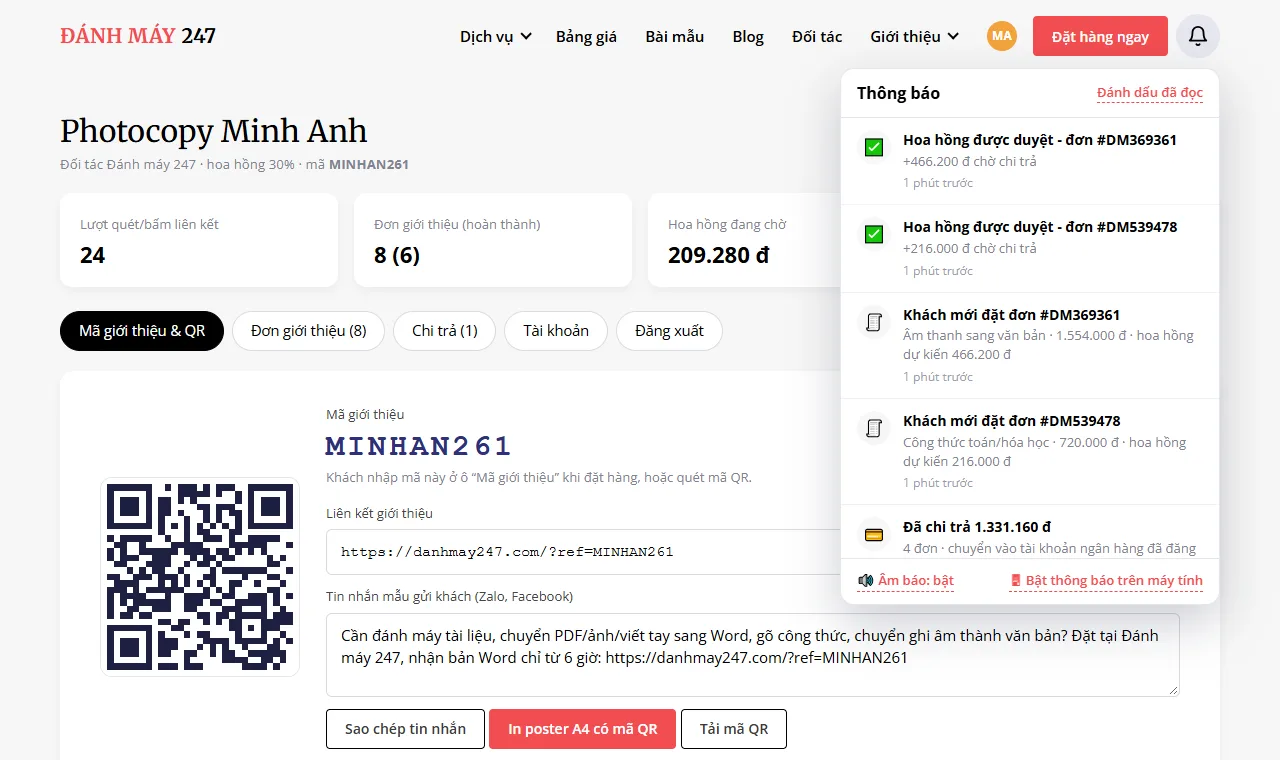Click the 'Đăng xuất' button

pyautogui.click(x=669, y=331)
